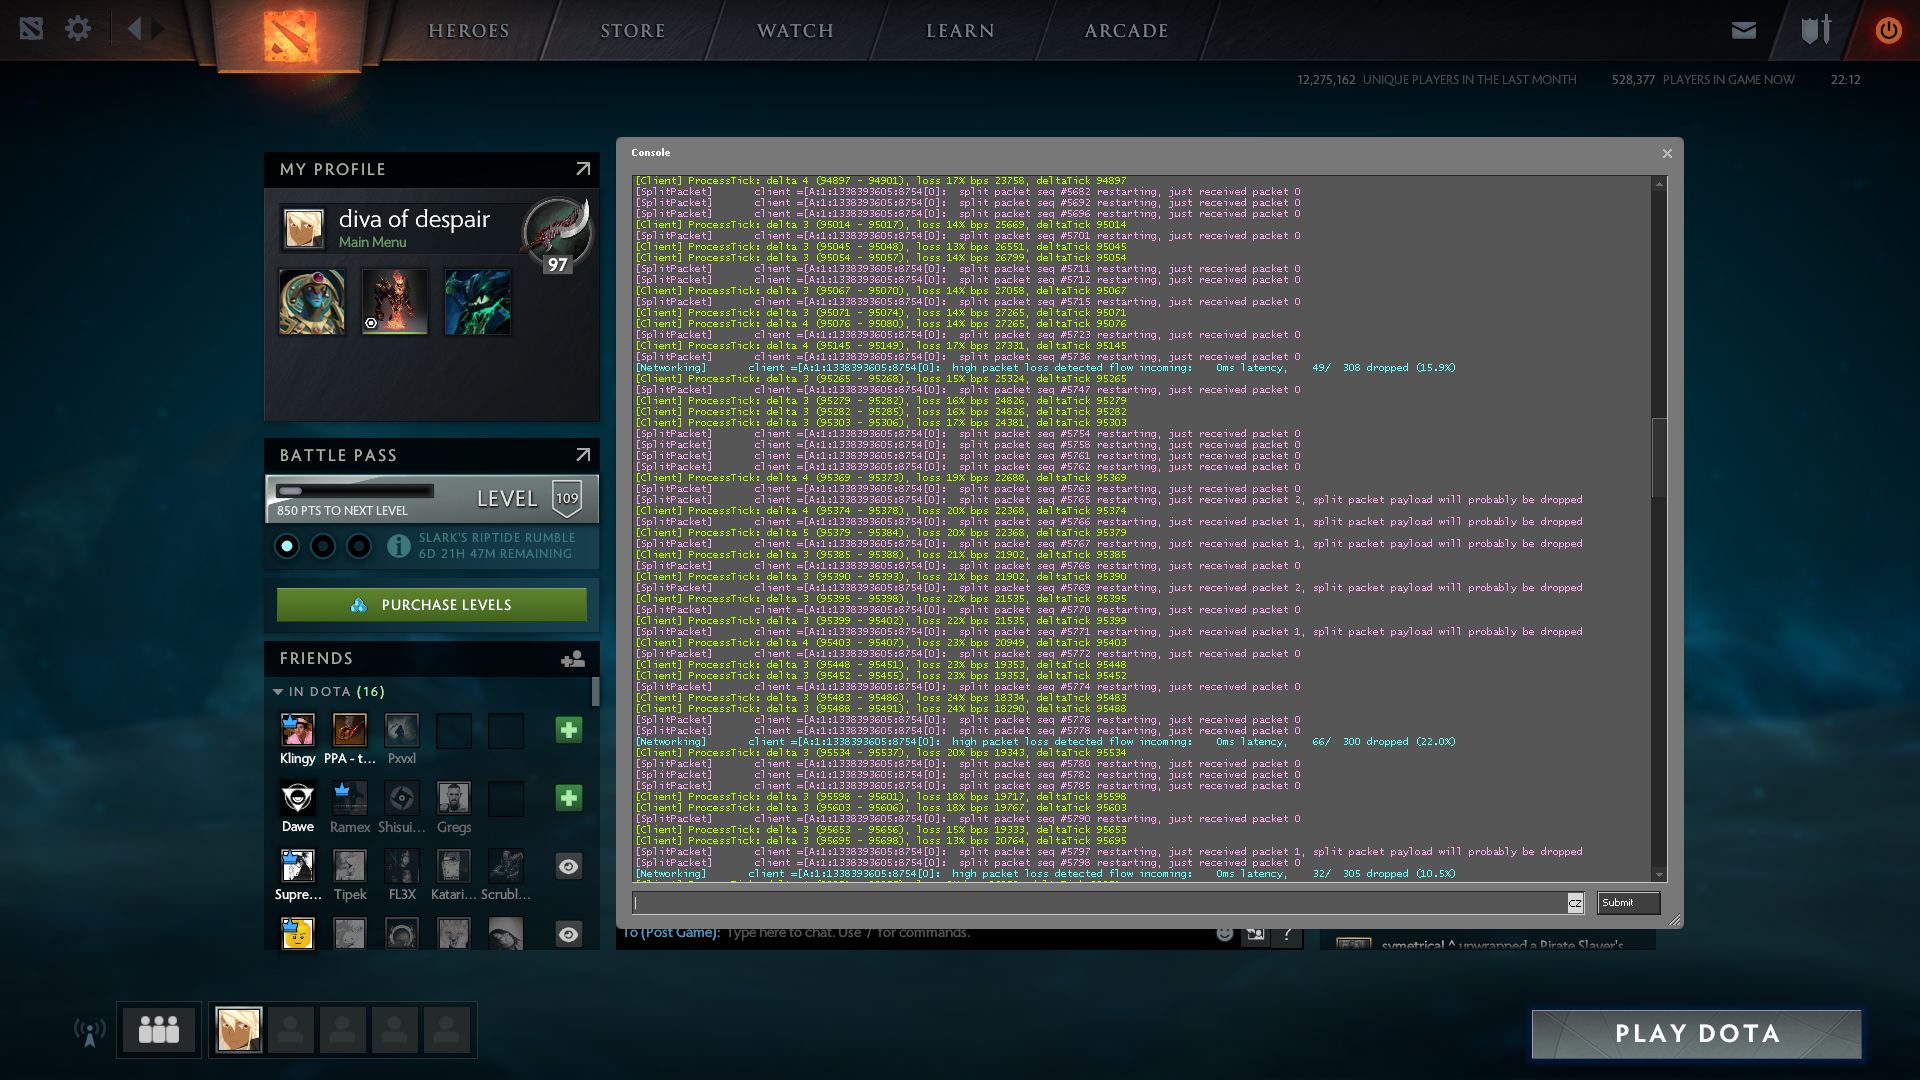This screenshot has width=1920, height=1080.
Task: Click the red power quit icon
Action: tap(1888, 30)
